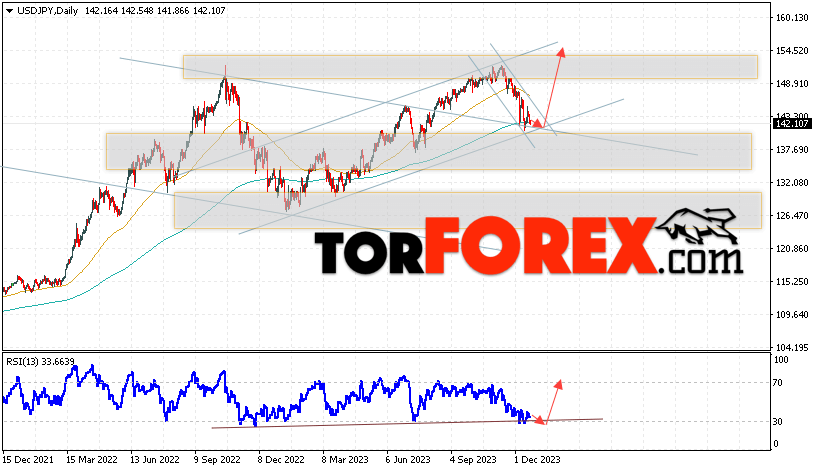The width and height of the screenshot is (816, 471).
Task: Click the black 142.107 current price tag
Action: (x=791, y=124)
